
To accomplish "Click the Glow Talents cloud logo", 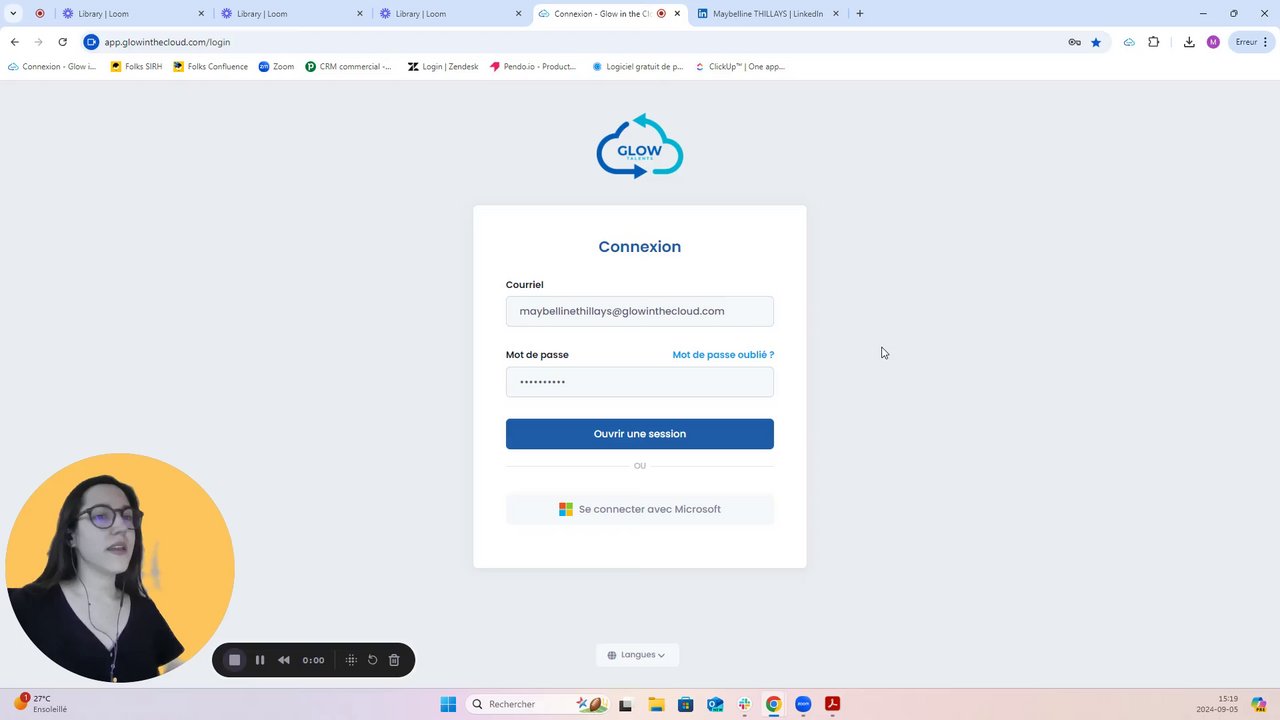I will [640, 146].
